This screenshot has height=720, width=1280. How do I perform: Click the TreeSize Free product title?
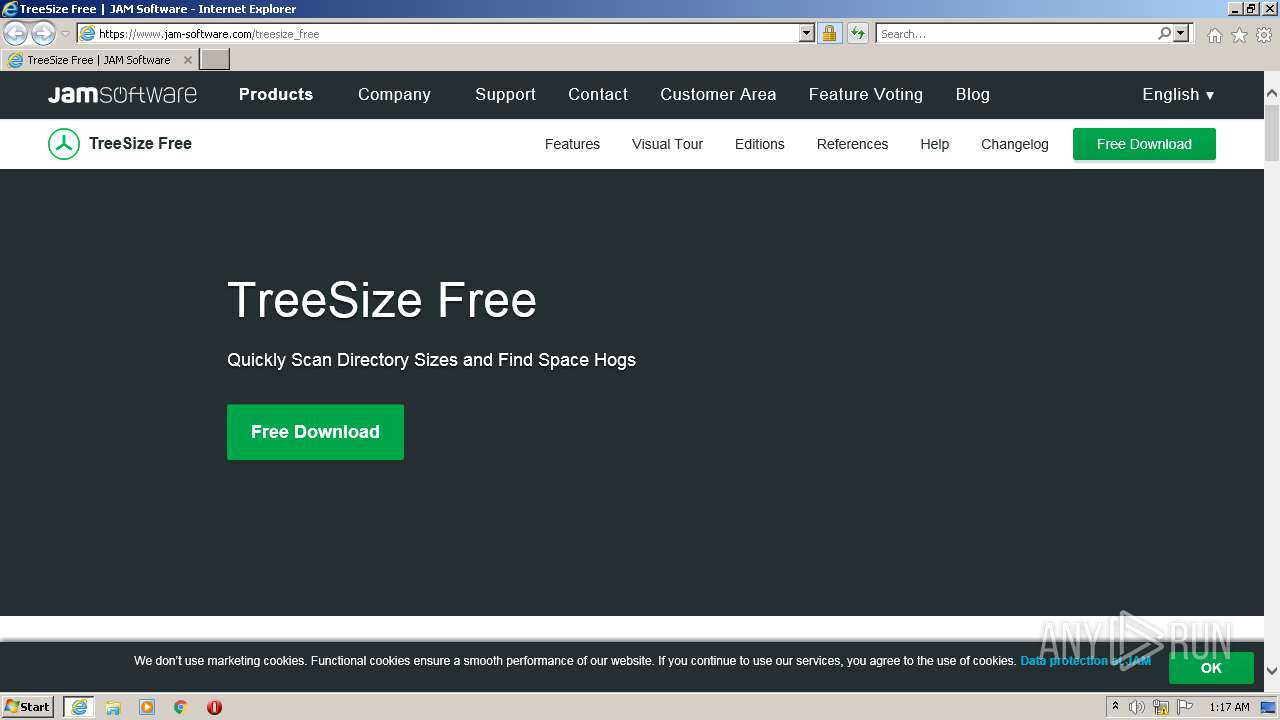point(140,143)
